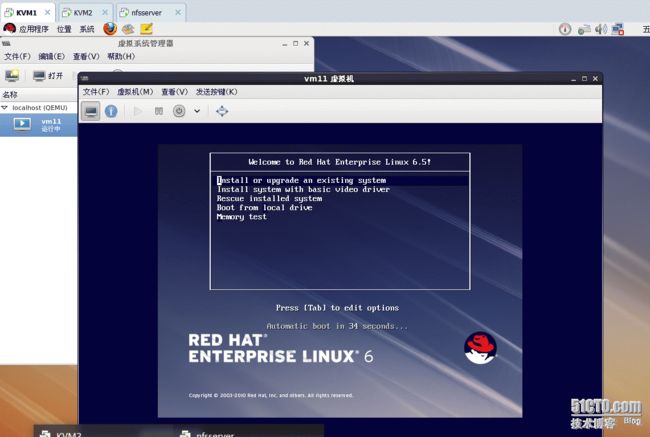Open the notes icon in top panel
The width and height of the screenshot is (650, 437).
tap(146, 29)
